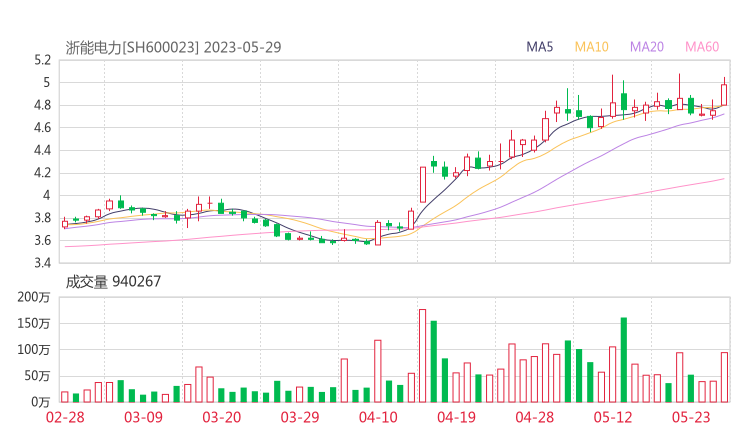Click the 0万 volume axis label
Screen dimensions: 740x440
(41, 402)
